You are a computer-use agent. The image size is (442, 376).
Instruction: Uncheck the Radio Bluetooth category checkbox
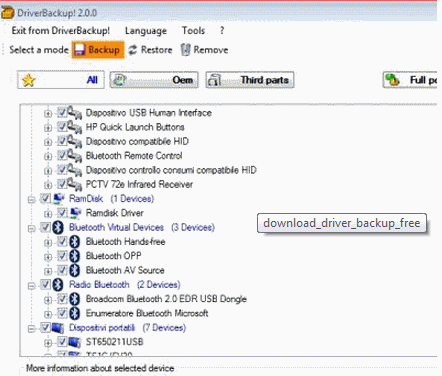coord(45,284)
